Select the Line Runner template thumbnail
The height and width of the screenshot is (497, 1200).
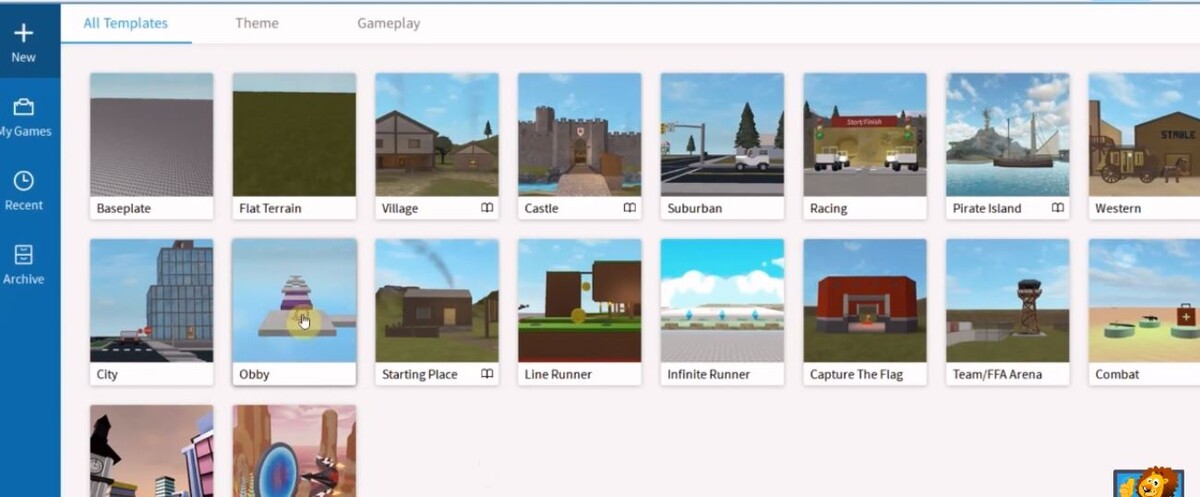[580, 300]
